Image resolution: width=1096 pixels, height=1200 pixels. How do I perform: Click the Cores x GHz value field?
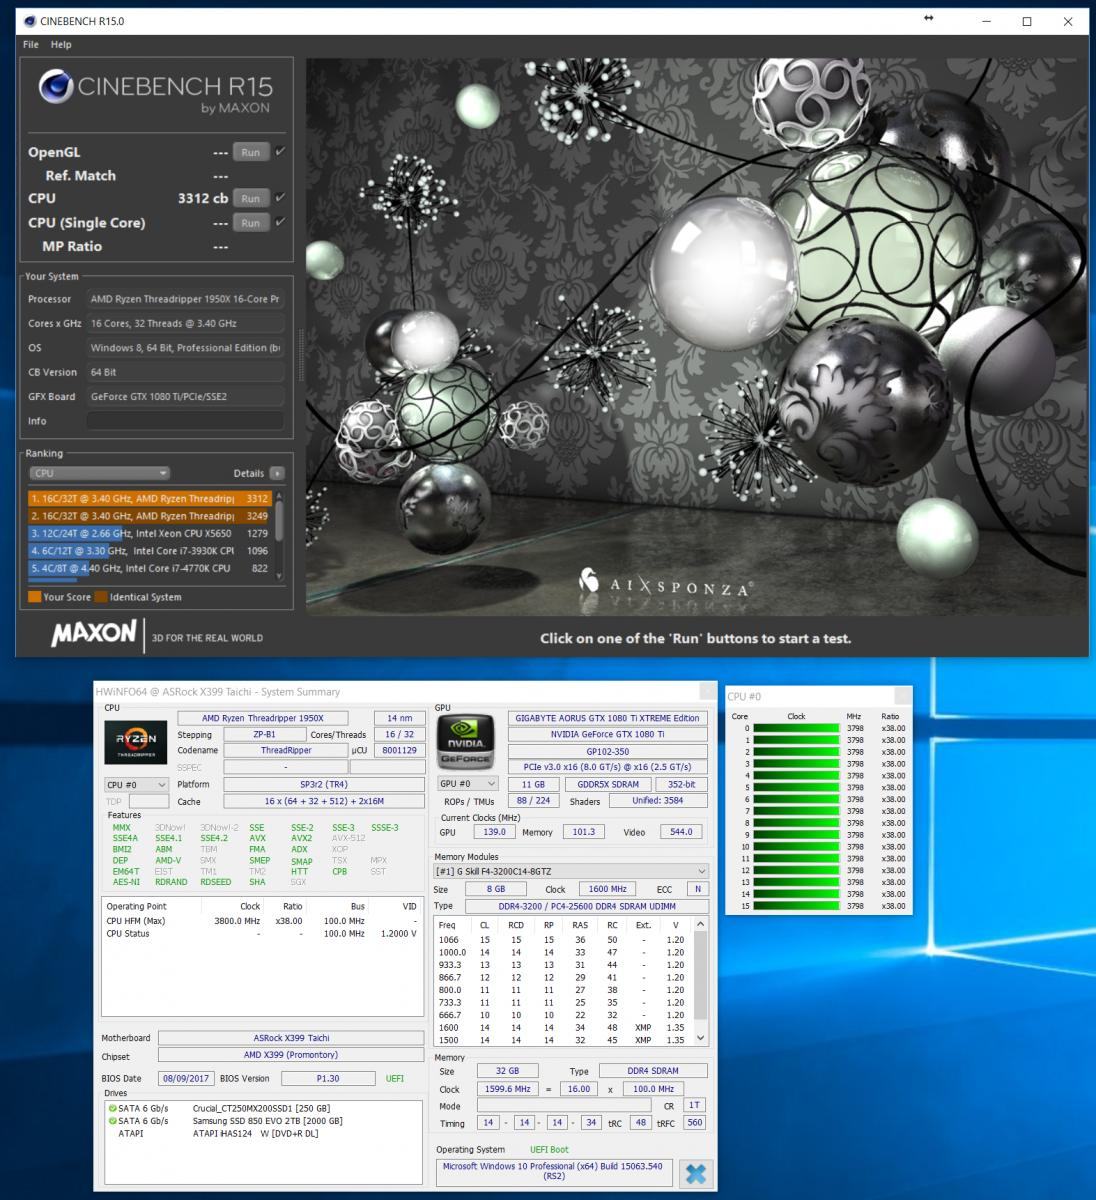185,323
